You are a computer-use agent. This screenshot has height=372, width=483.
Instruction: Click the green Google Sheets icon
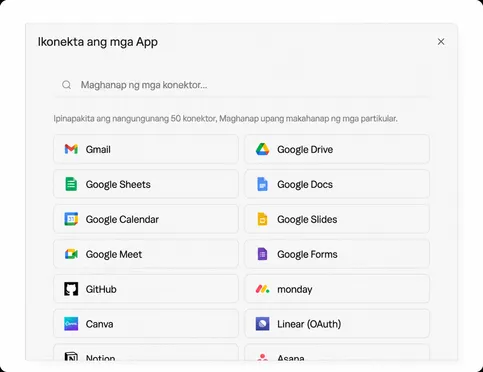(71, 184)
